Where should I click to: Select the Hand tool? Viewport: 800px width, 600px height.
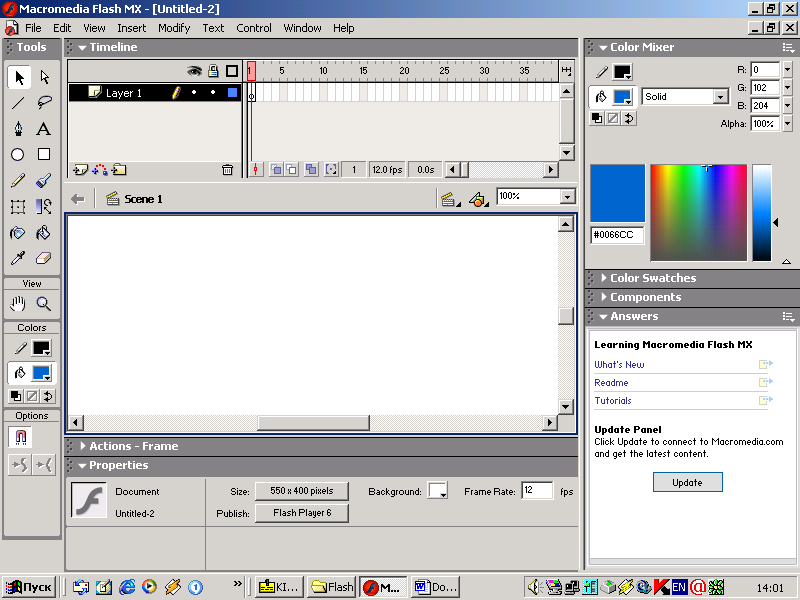(x=18, y=304)
